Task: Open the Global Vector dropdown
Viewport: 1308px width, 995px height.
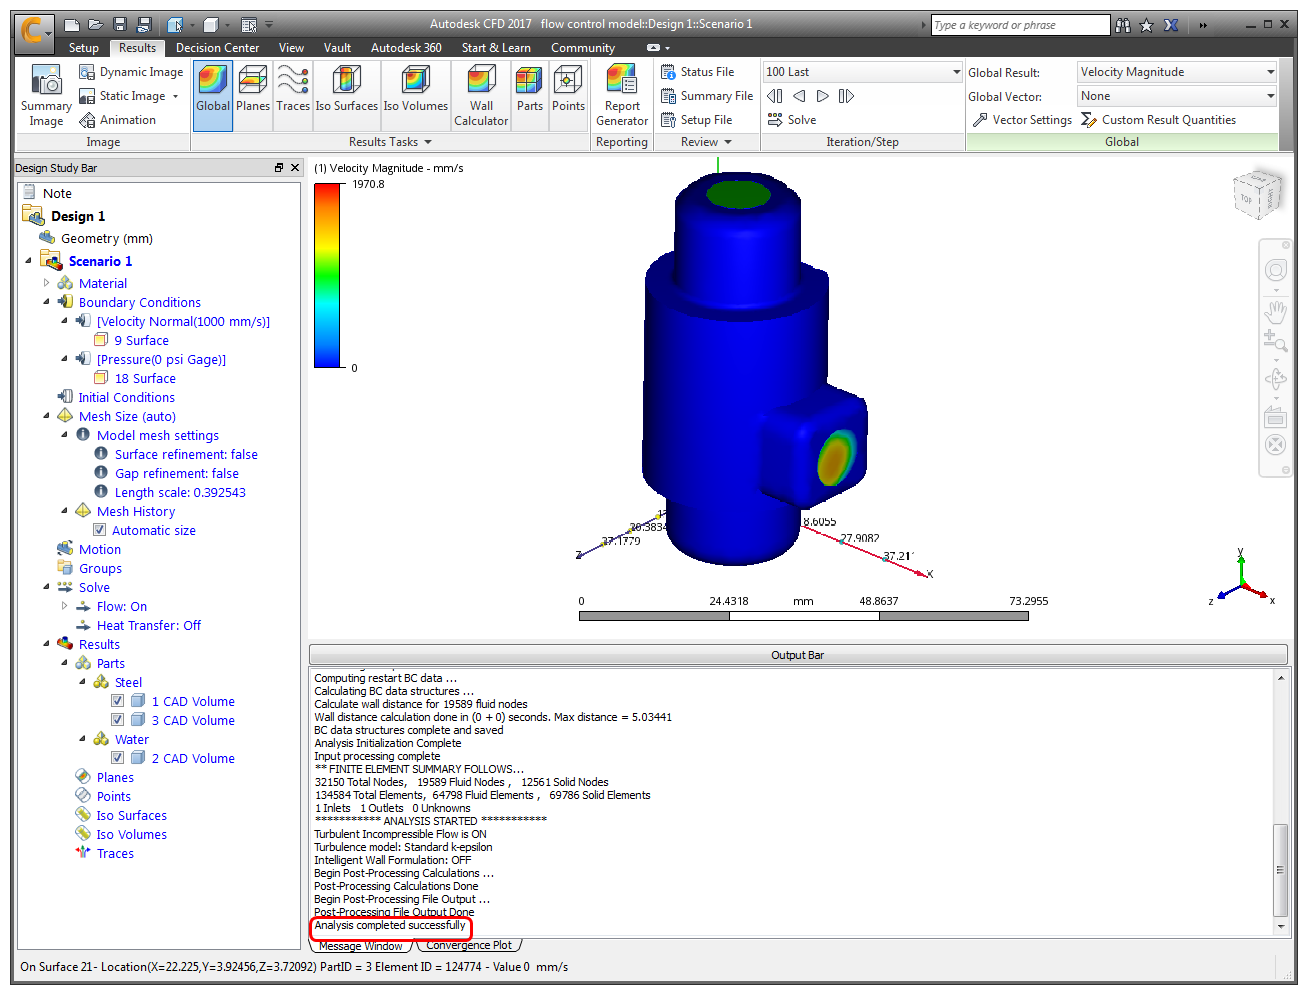Action: (1177, 96)
